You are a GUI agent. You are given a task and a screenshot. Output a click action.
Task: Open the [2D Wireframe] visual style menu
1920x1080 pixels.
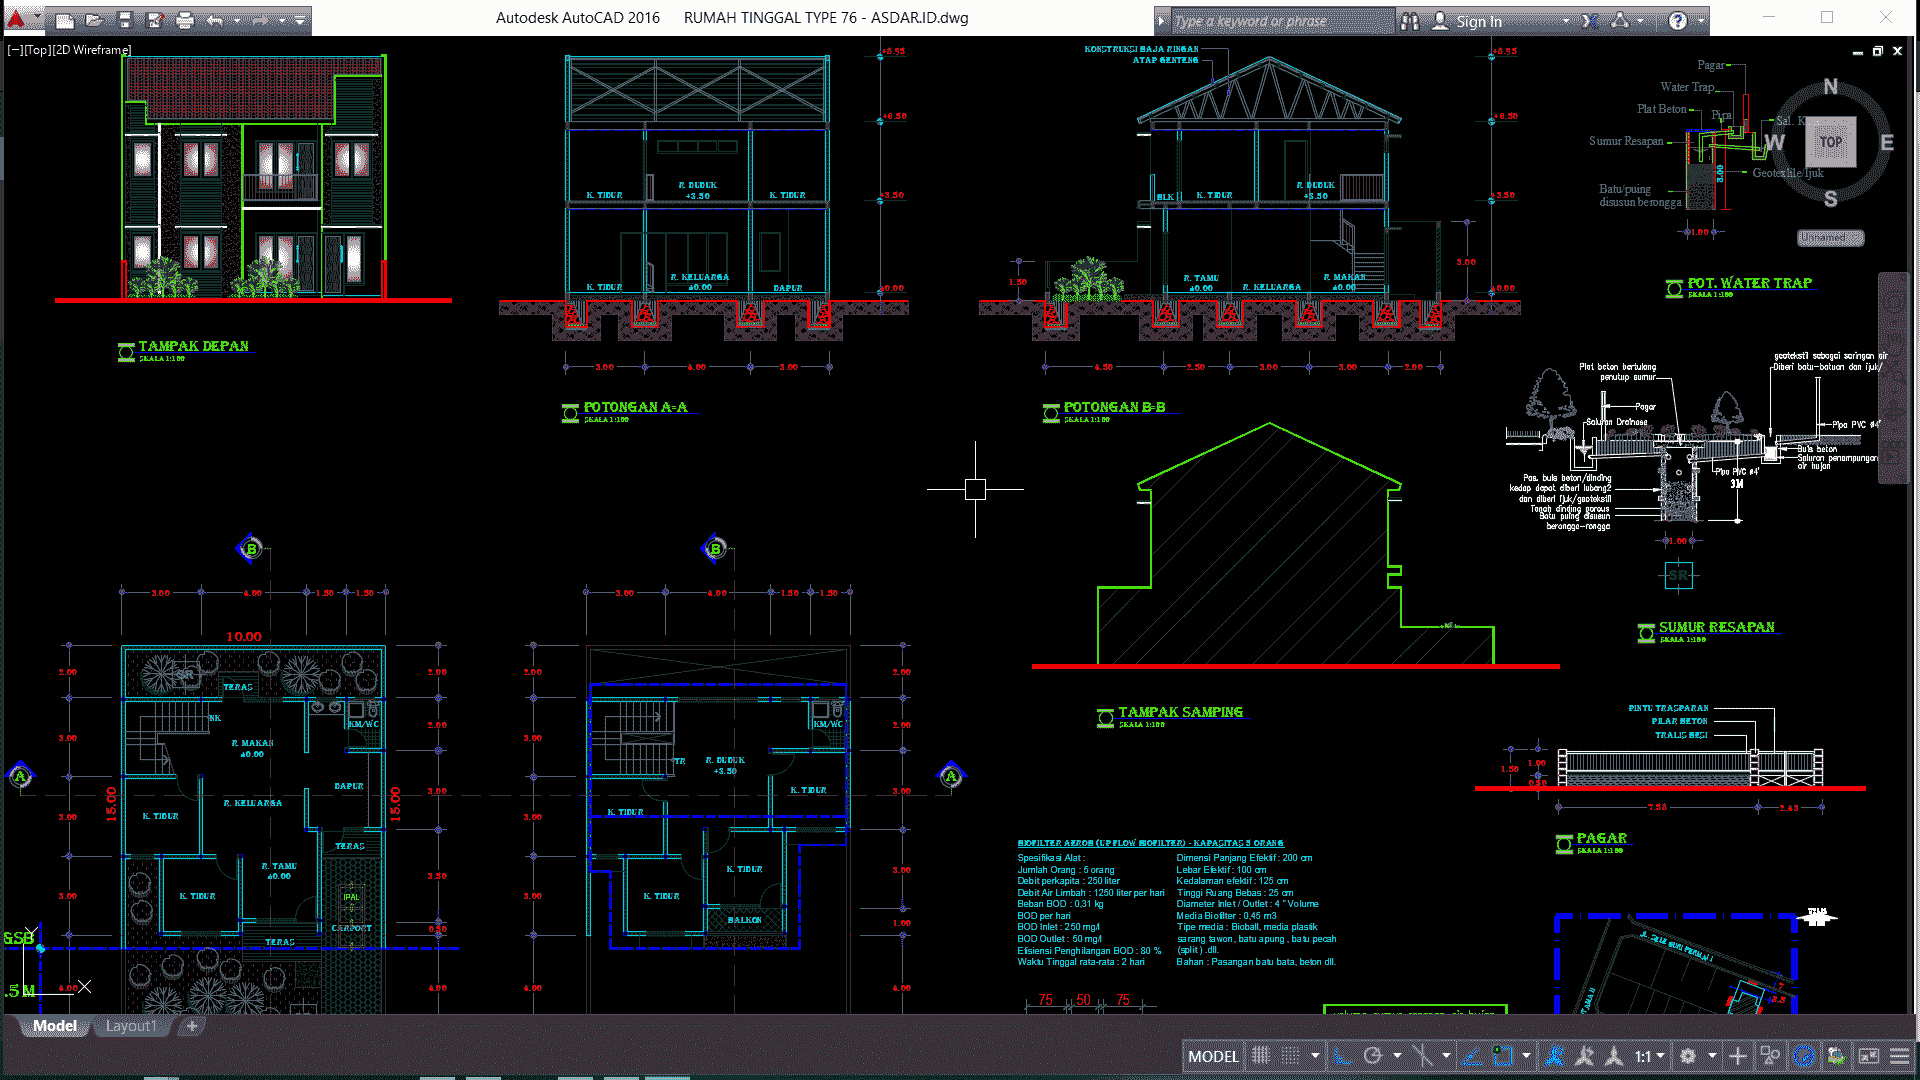(x=91, y=50)
